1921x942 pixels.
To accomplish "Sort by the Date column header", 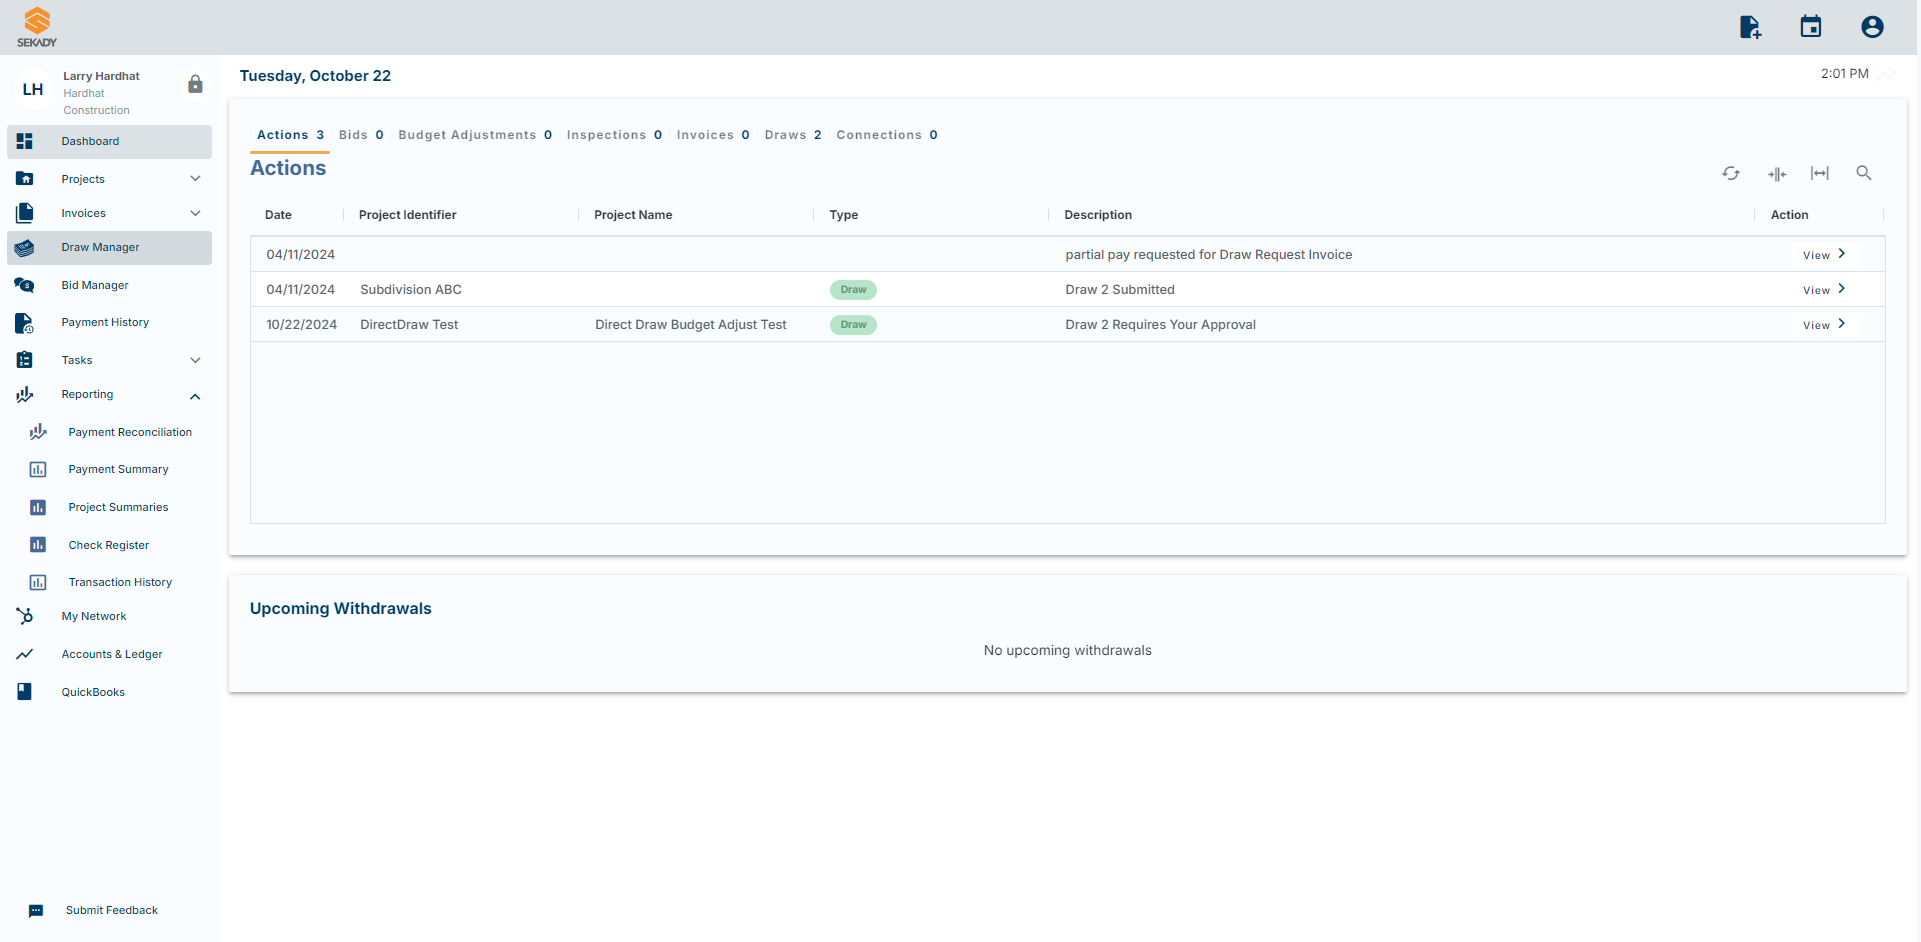I will pyautogui.click(x=278, y=215).
